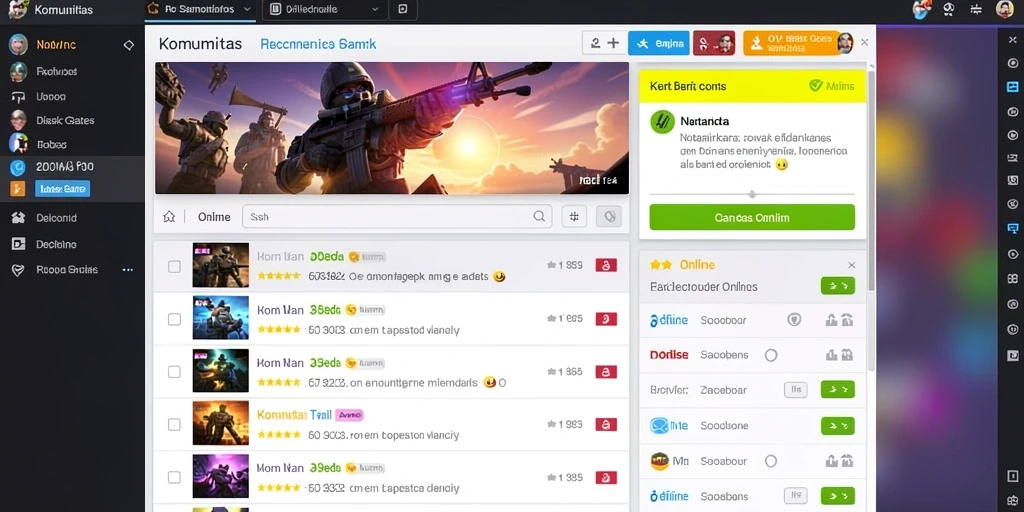
Task: Click the magnifier icon in the search field
Action: 539,216
